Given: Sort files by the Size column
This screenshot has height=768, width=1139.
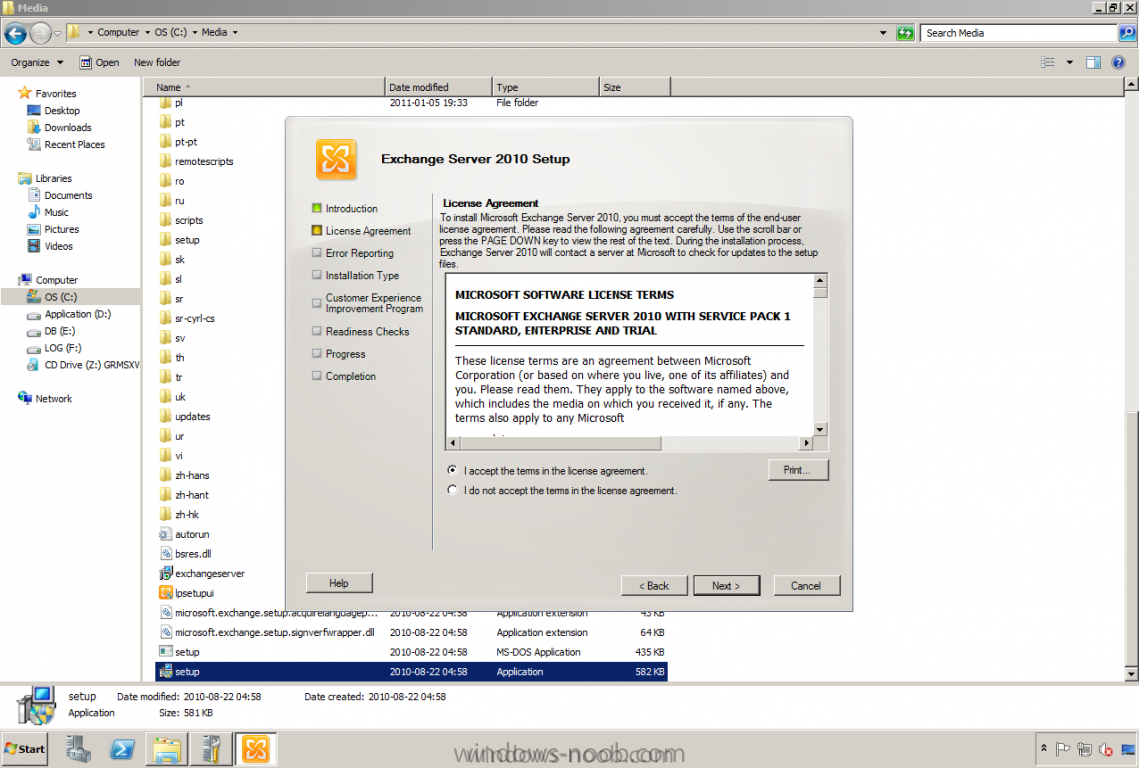Looking at the screenshot, I should tap(634, 87).
